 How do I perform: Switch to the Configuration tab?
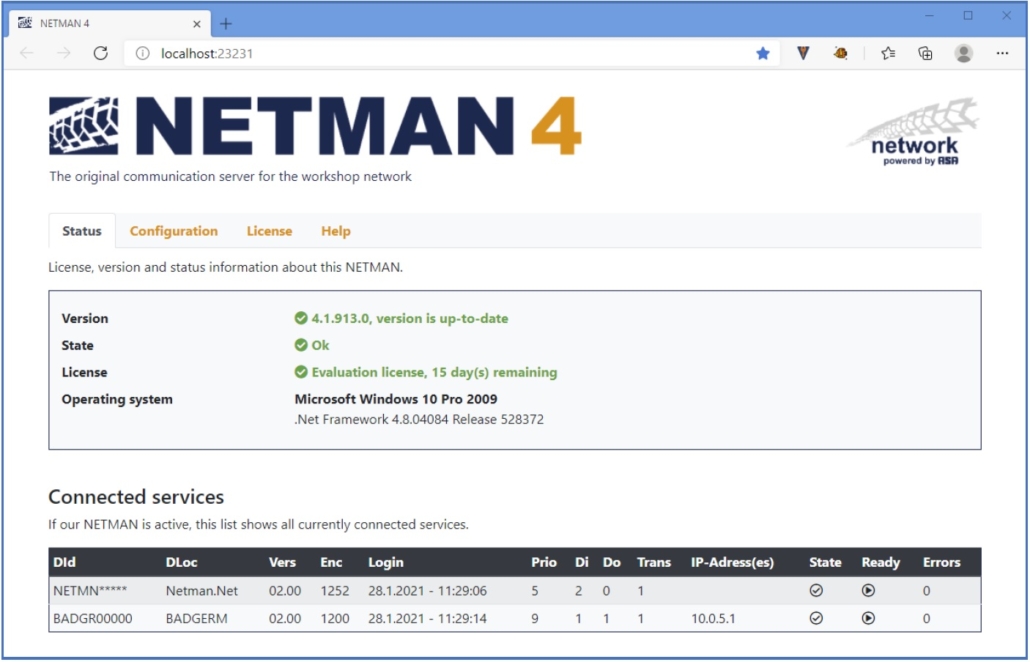[x=173, y=231]
